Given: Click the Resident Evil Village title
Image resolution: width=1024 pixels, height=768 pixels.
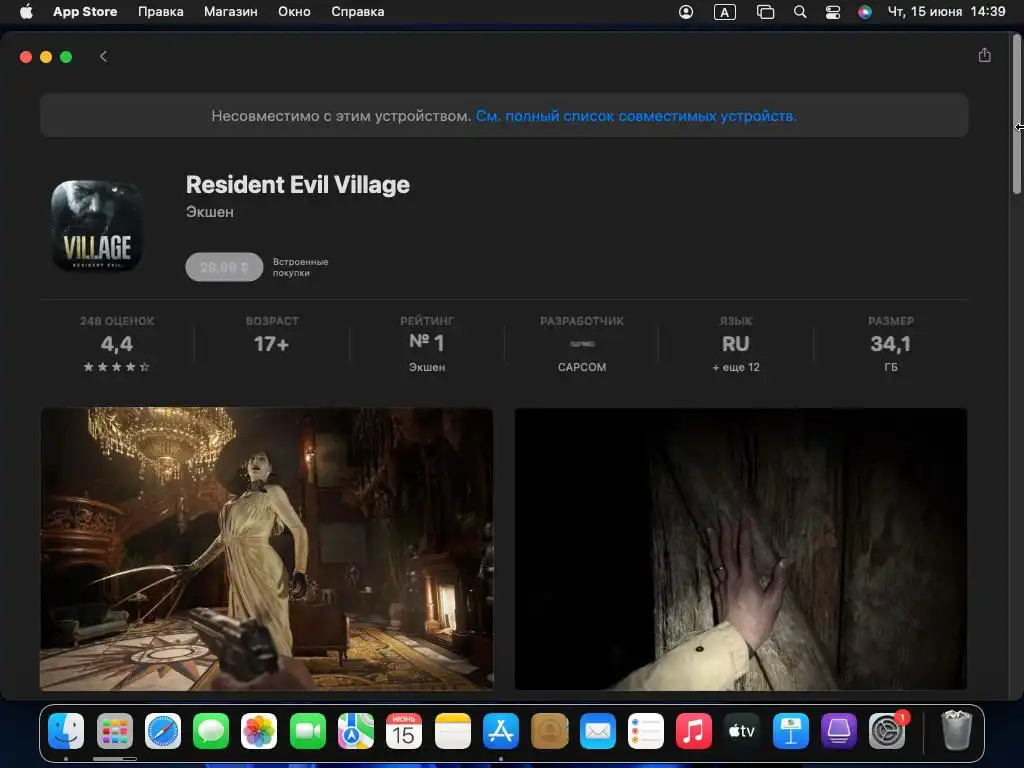Looking at the screenshot, I should [298, 185].
